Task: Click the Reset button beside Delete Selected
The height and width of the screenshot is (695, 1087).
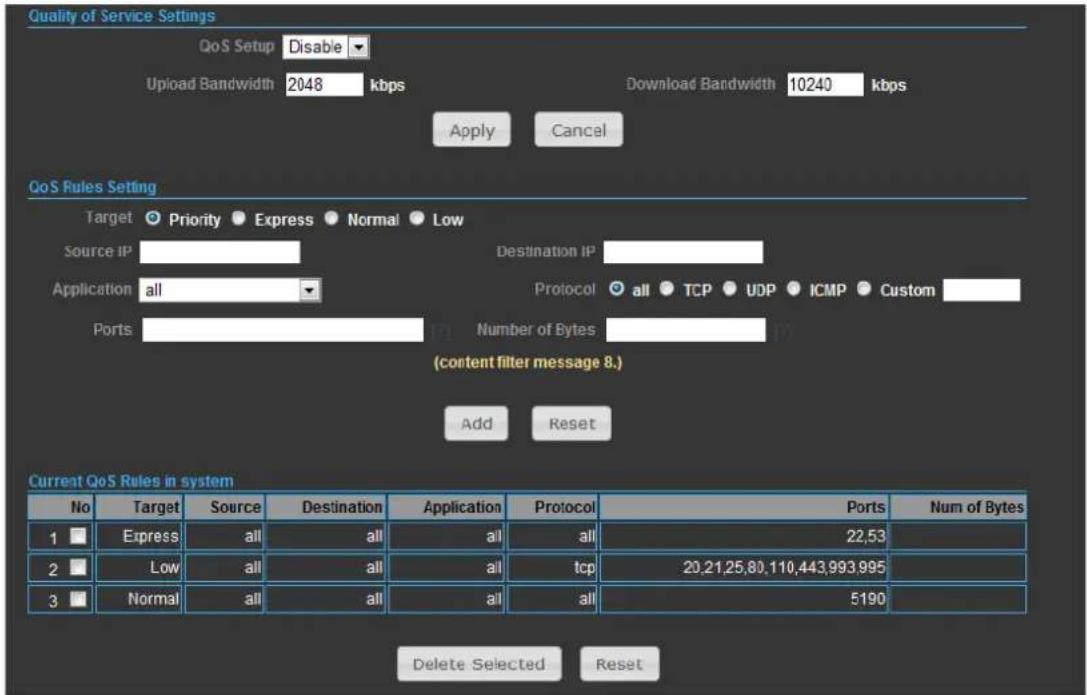Action: coord(619,664)
